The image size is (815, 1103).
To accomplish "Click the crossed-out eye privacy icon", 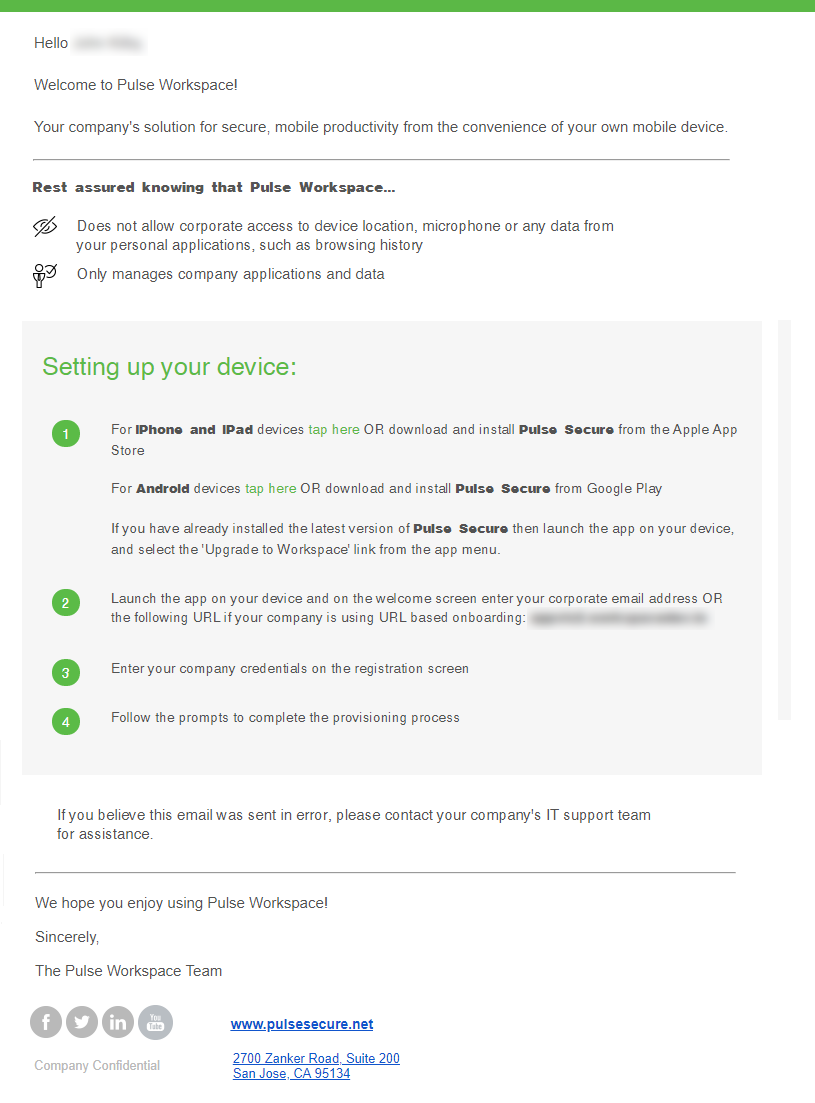I will pos(45,227).
